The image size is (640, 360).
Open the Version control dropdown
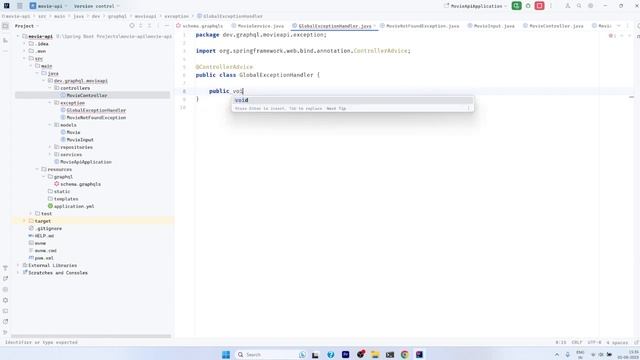pyautogui.click(x=96, y=6)
